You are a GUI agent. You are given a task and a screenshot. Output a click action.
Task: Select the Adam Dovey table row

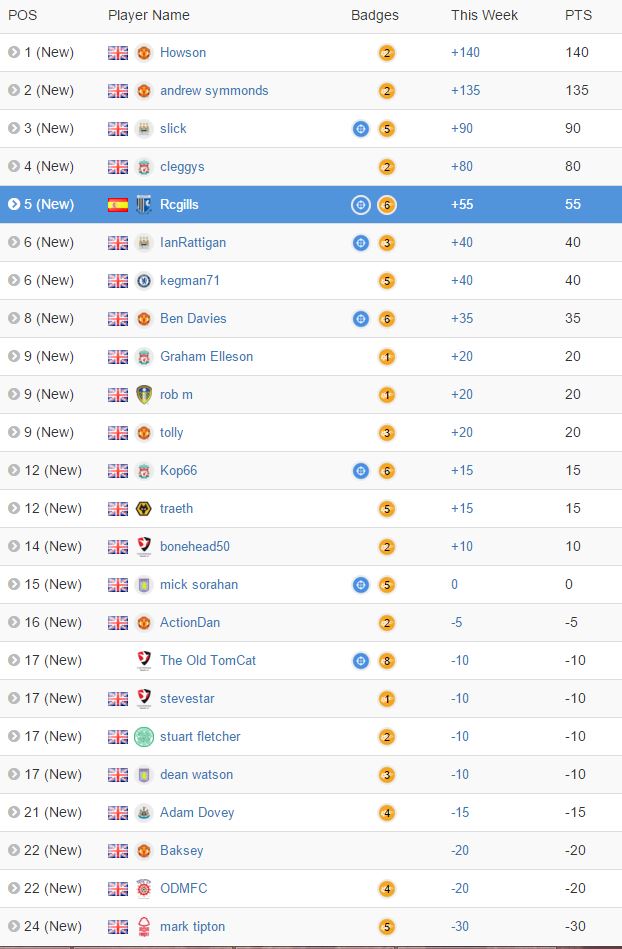point(311,812)
